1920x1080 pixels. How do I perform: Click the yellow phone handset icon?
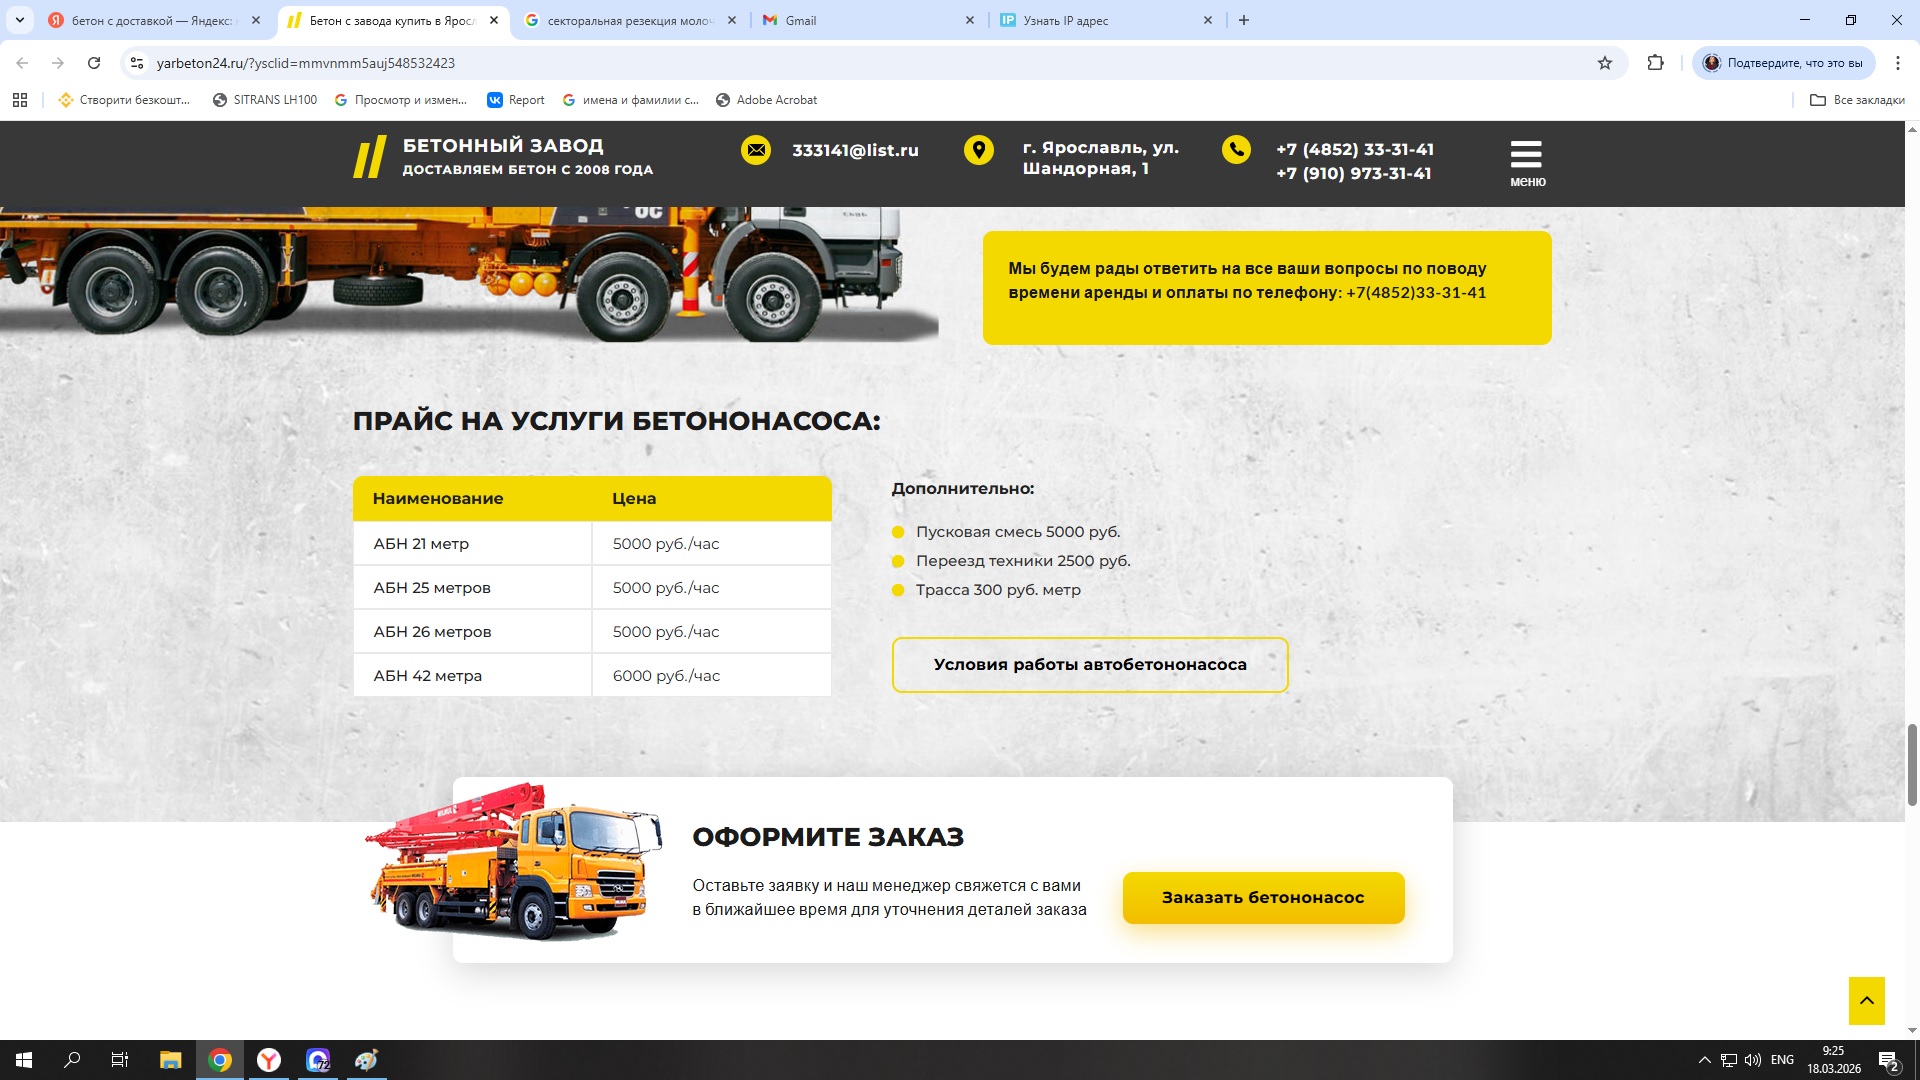coord(1236,150)
